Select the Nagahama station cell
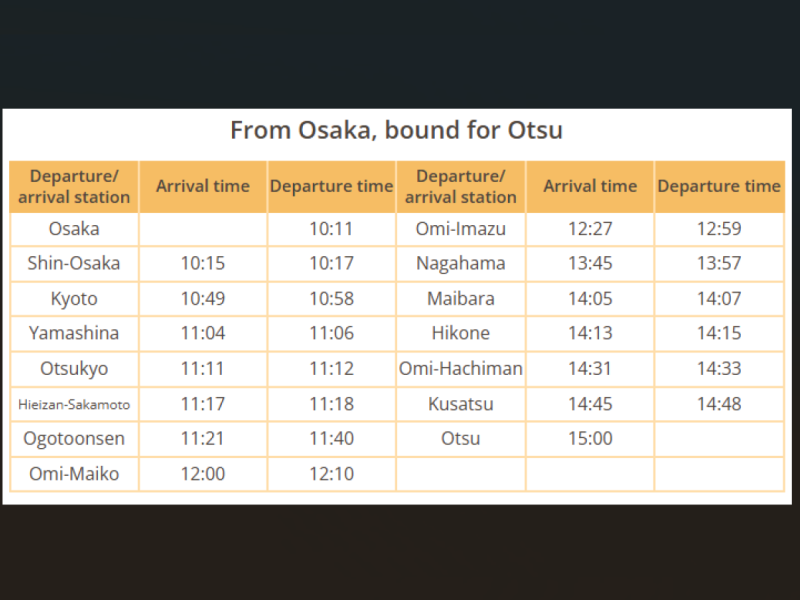This screenshot has width=800, height=600. point(461,264)
